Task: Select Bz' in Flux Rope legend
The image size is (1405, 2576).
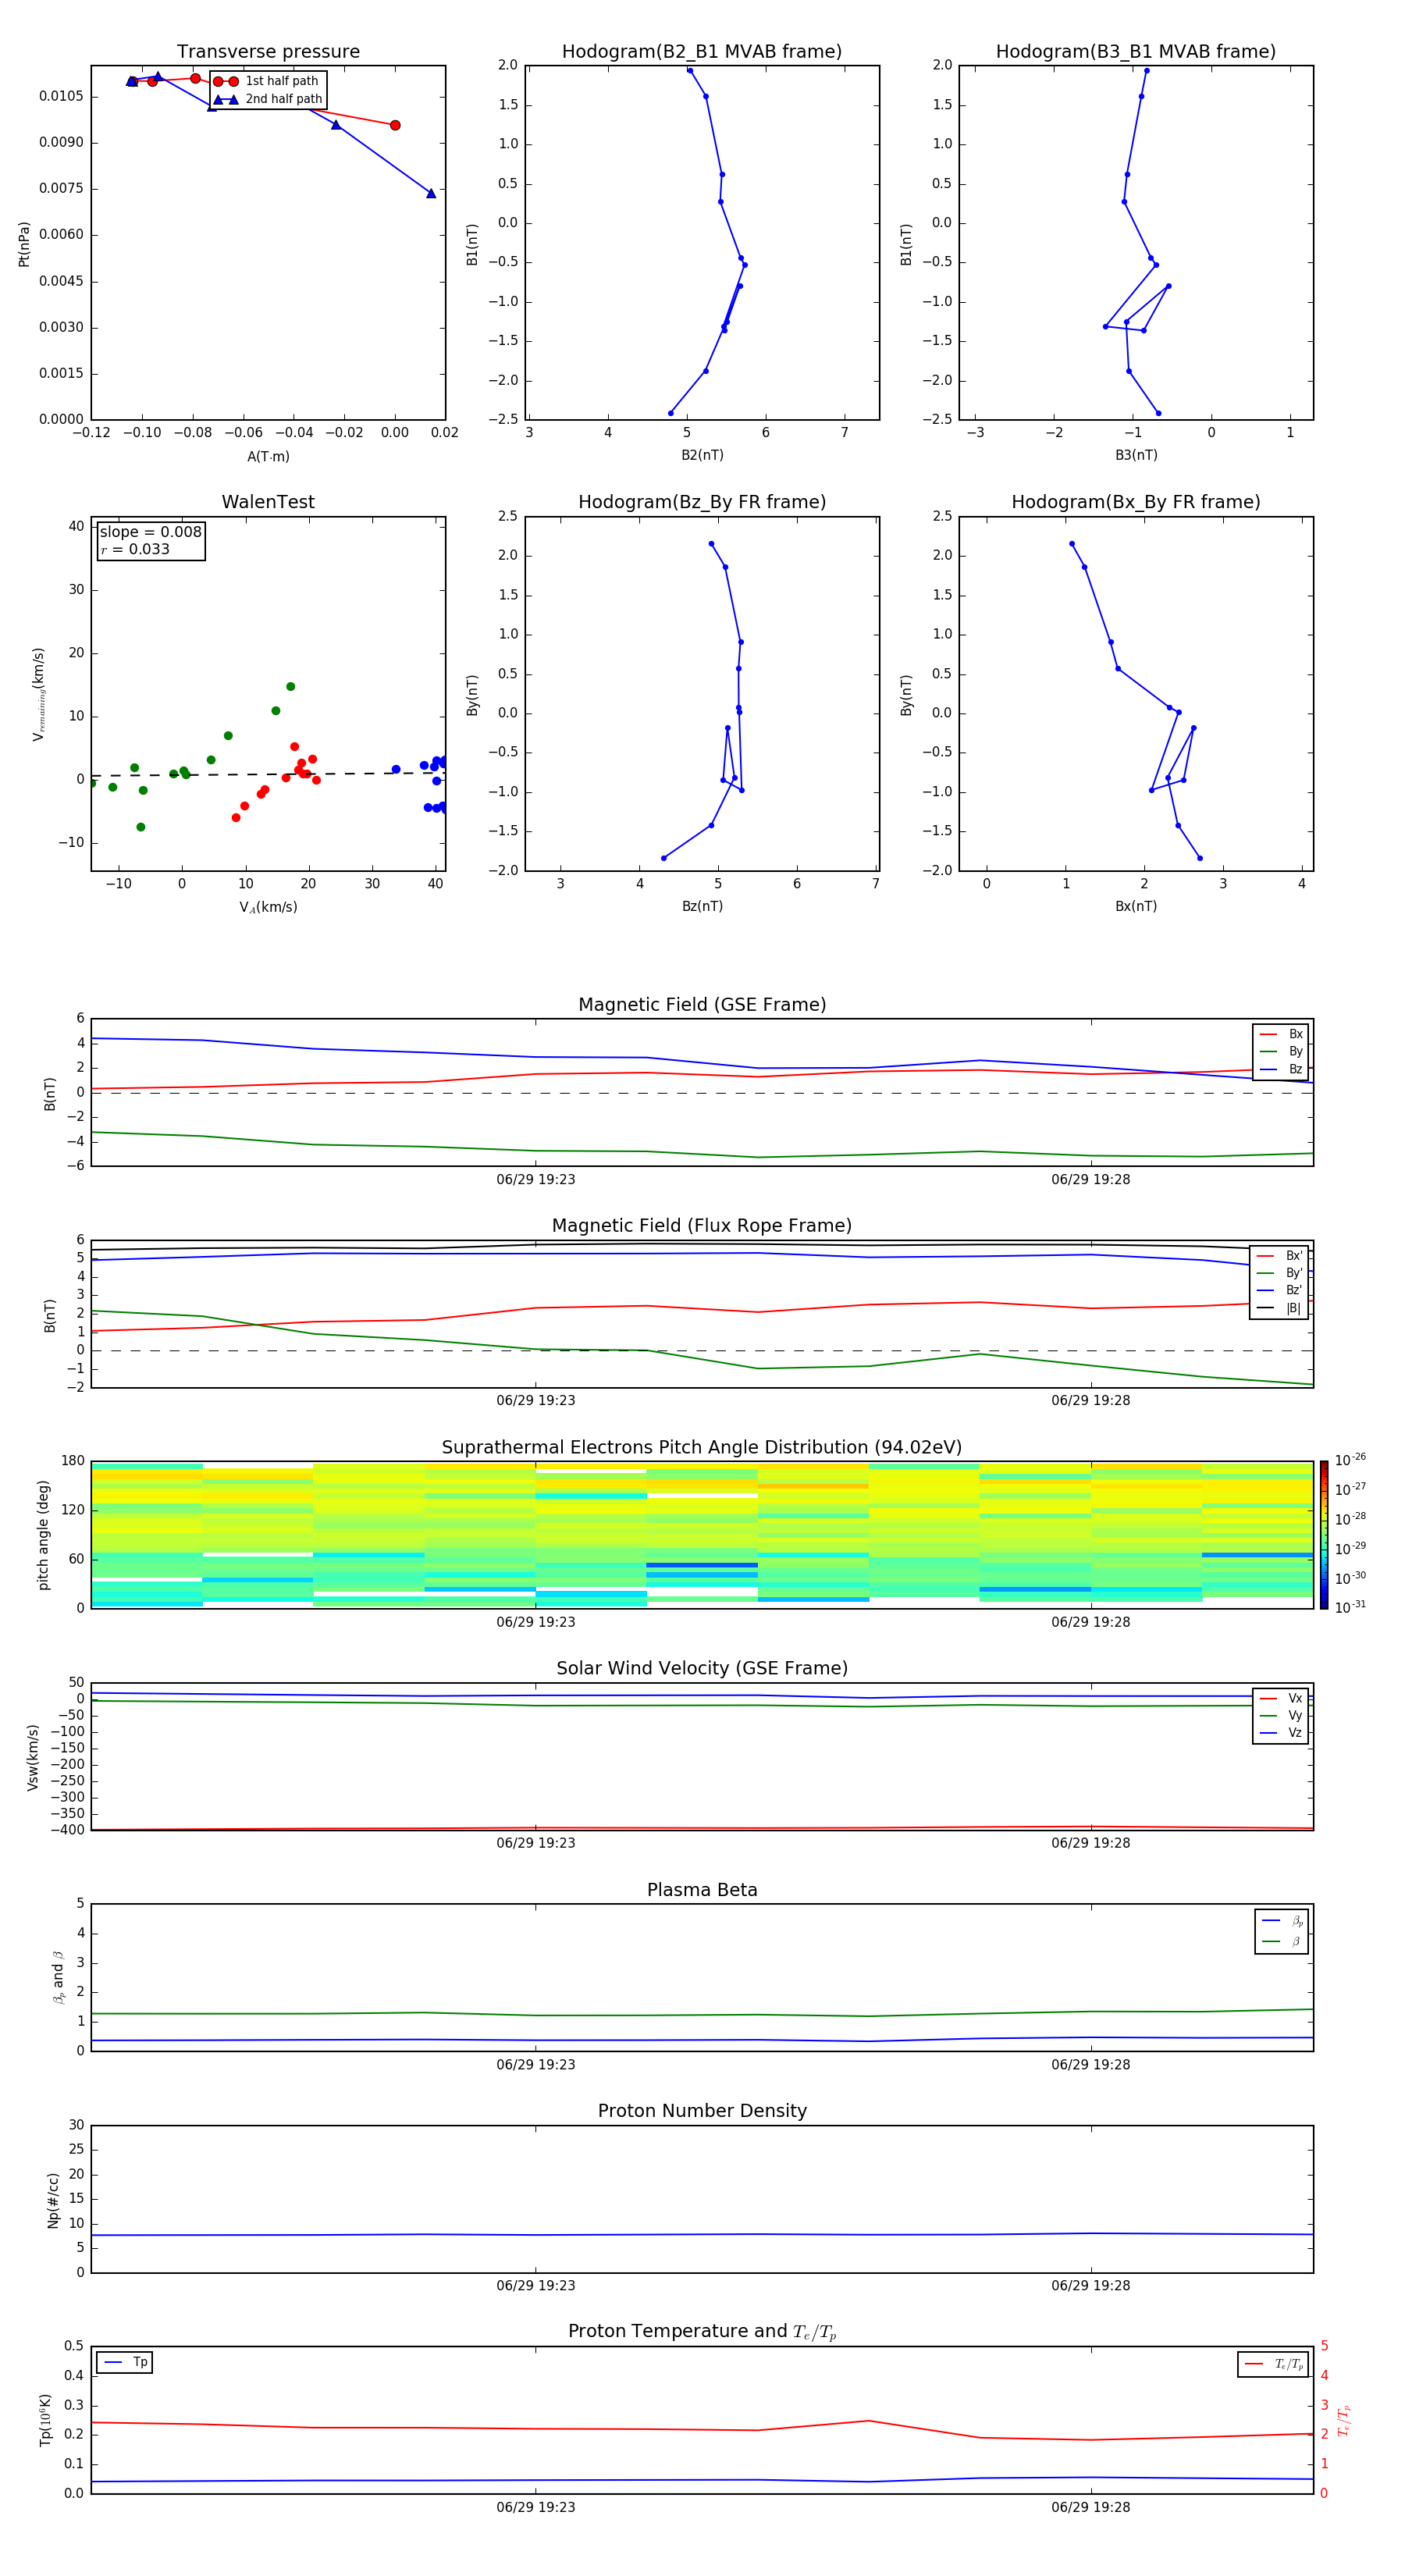Action: click(x=1280, y=1290)
